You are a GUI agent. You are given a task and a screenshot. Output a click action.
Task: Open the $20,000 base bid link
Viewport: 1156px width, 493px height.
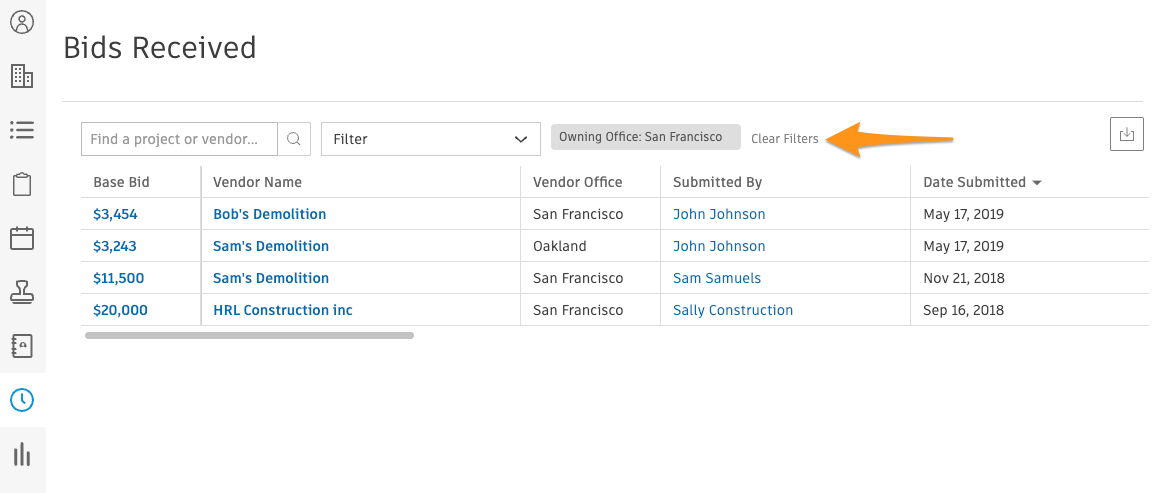(120, 310)
